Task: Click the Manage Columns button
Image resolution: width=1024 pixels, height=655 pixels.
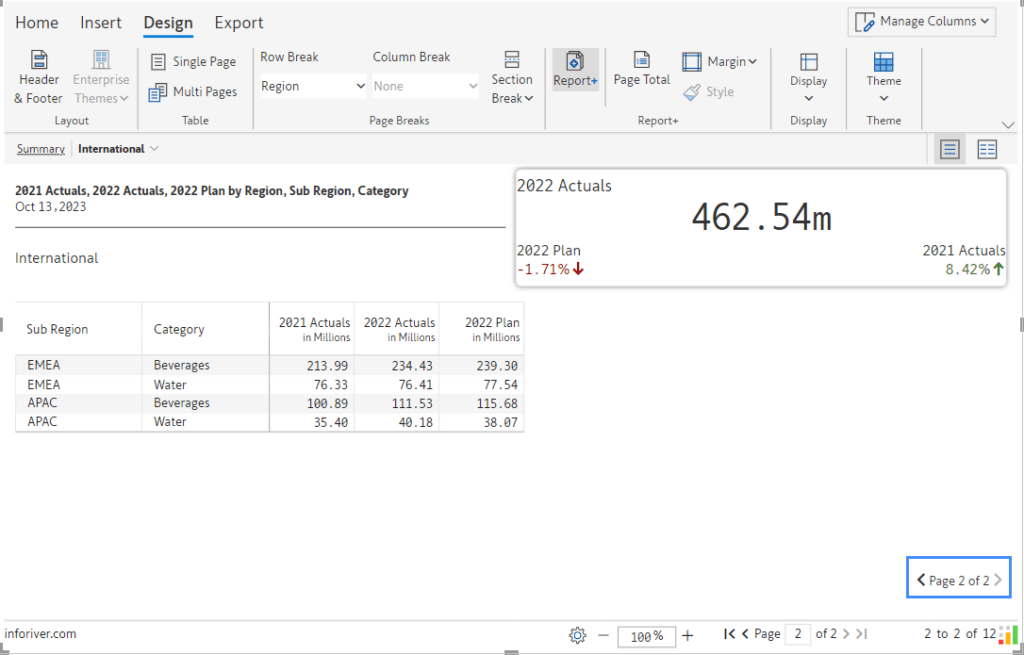Action: (921, 21)
